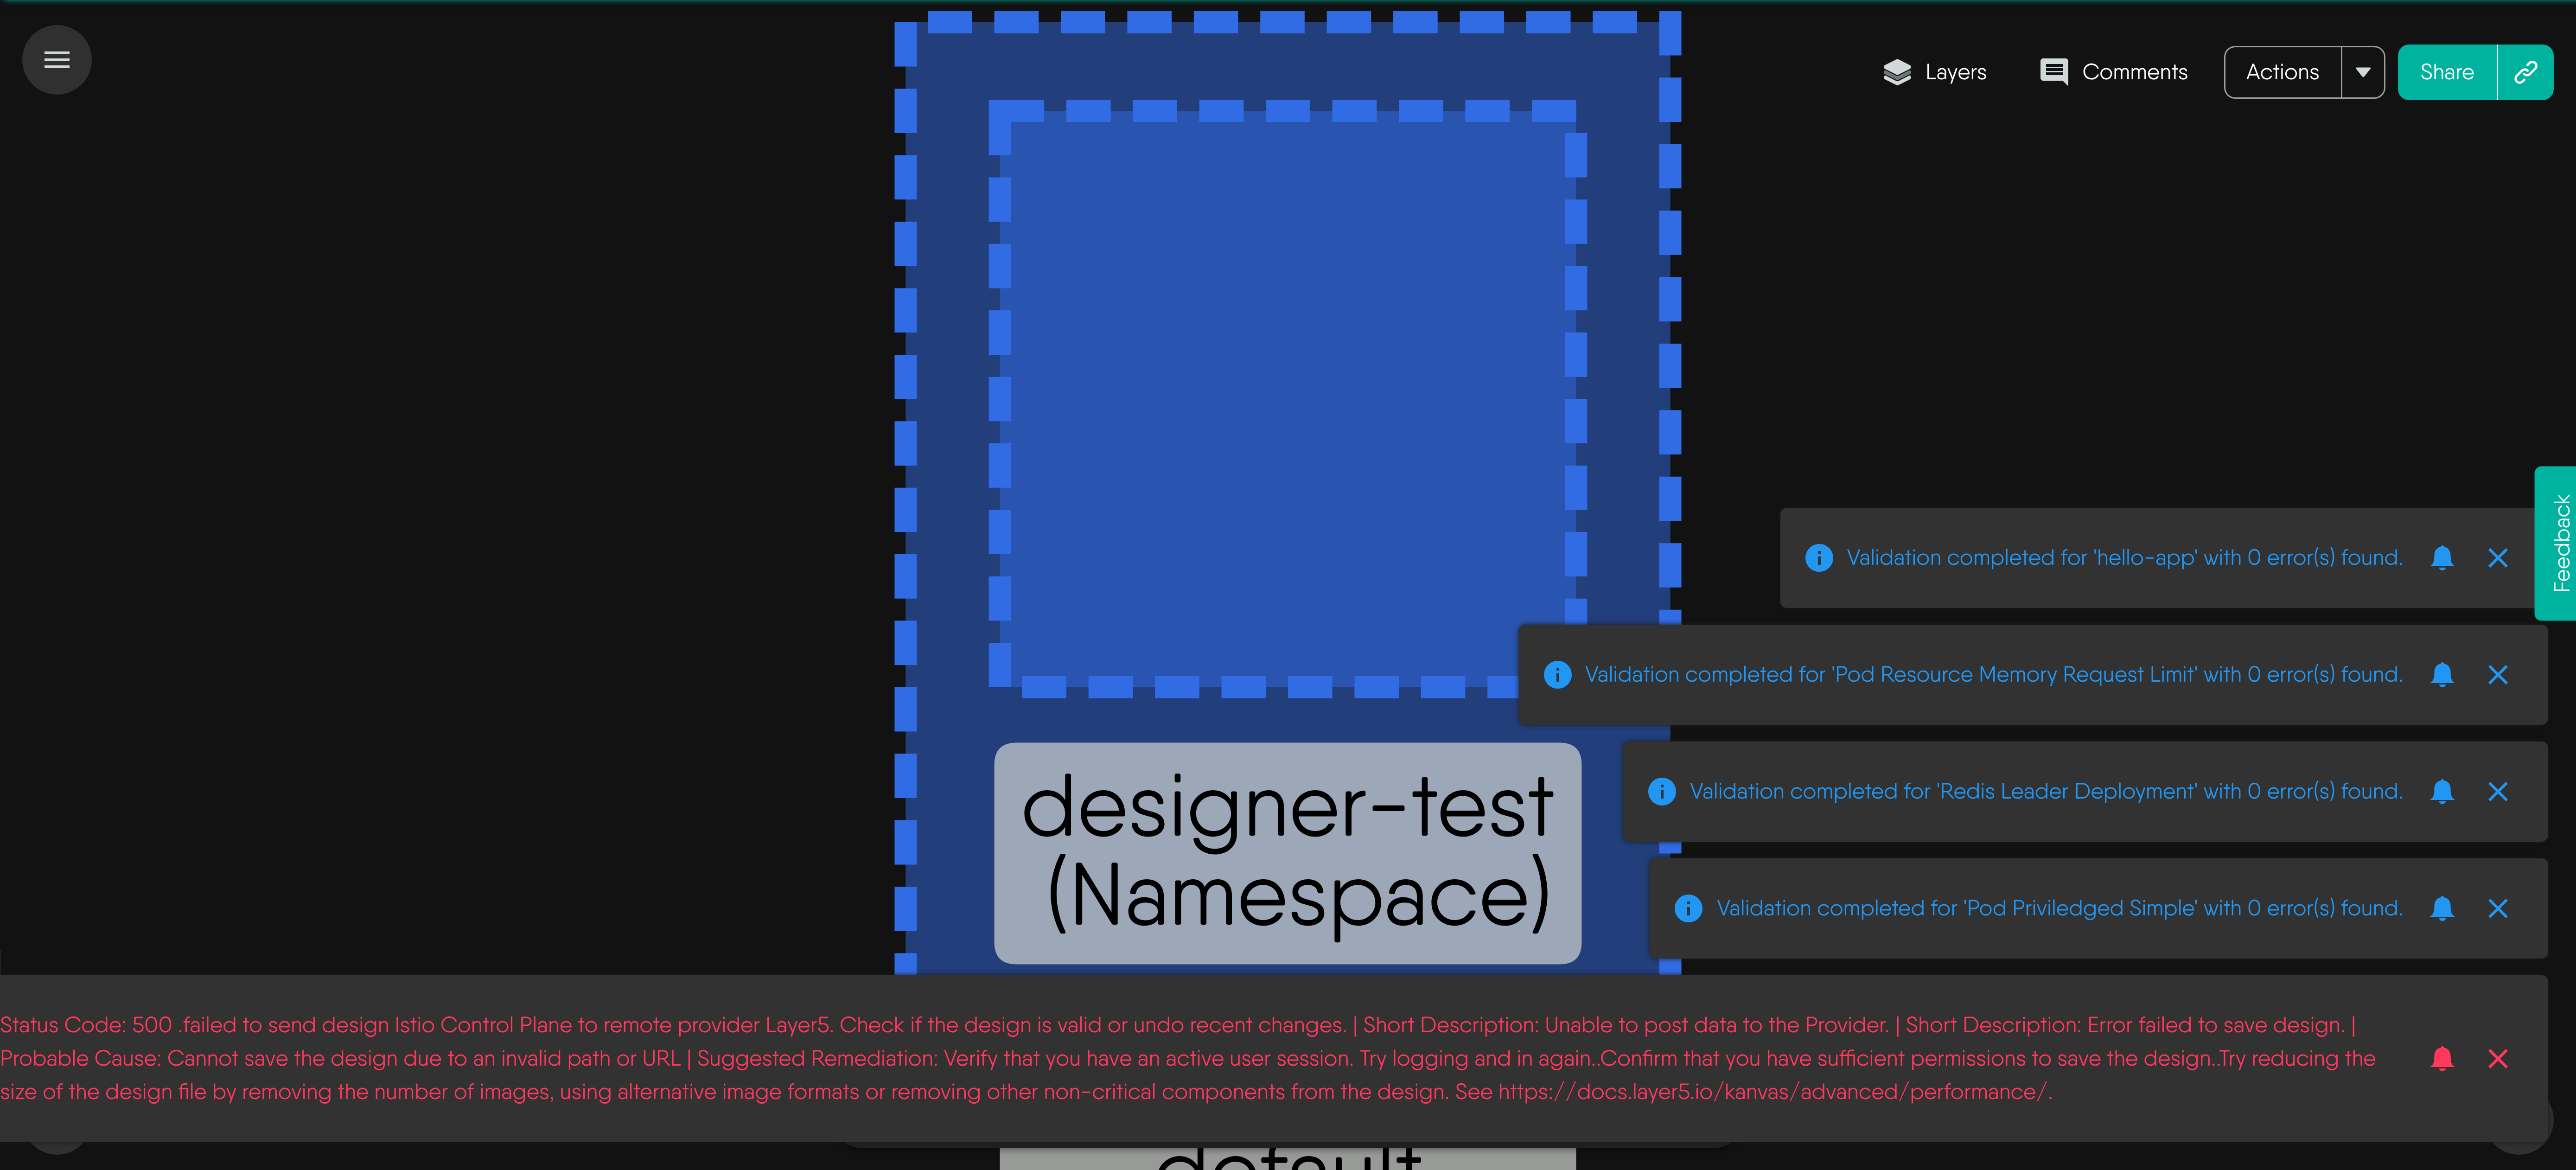2576x1170 pixels.
Task: Click the Actions button
Action: [2281, 72]
